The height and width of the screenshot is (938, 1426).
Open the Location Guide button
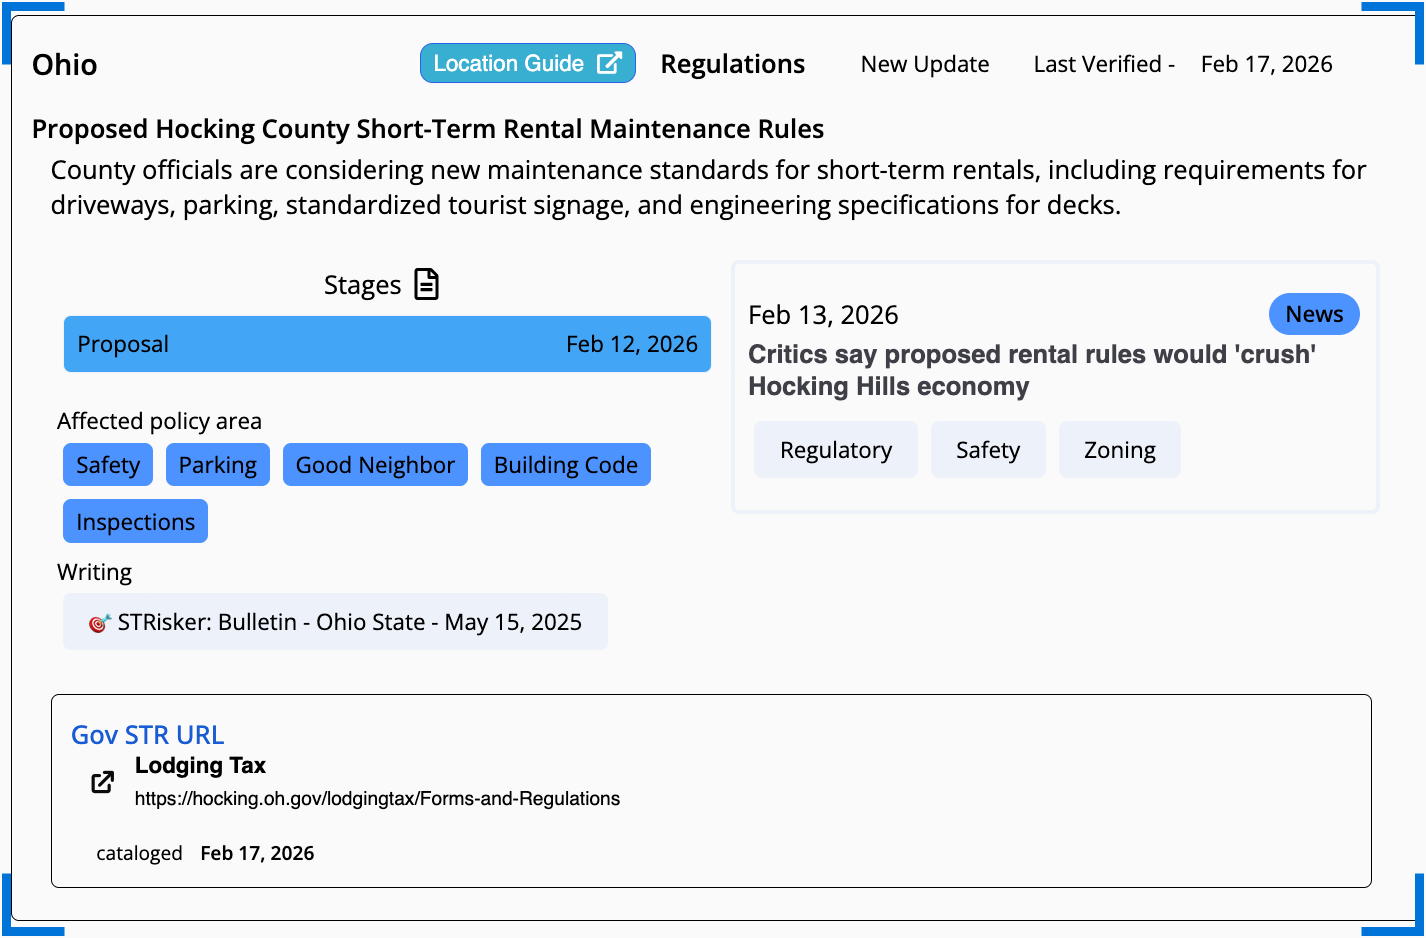[x=508, y=64]
